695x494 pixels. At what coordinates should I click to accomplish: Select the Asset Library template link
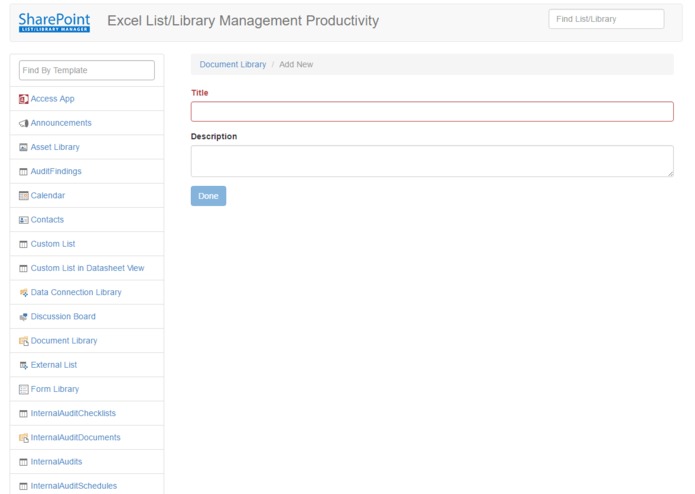pos(55,147)
